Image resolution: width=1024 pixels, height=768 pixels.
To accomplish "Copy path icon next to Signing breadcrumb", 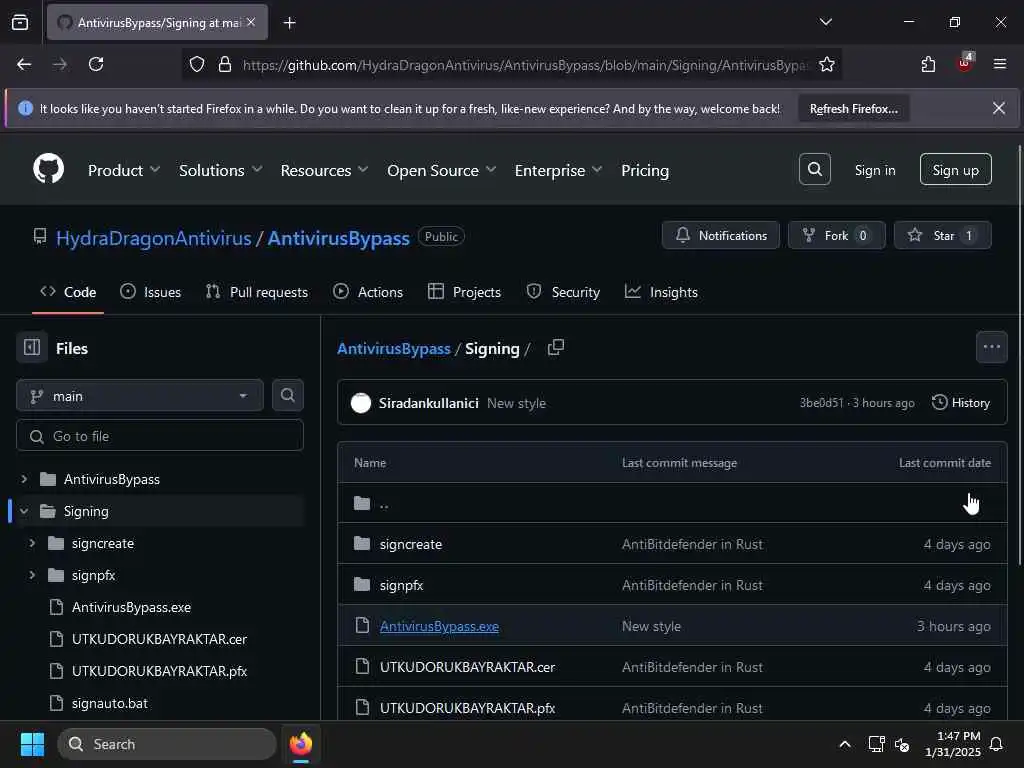I will click(556, 347).
